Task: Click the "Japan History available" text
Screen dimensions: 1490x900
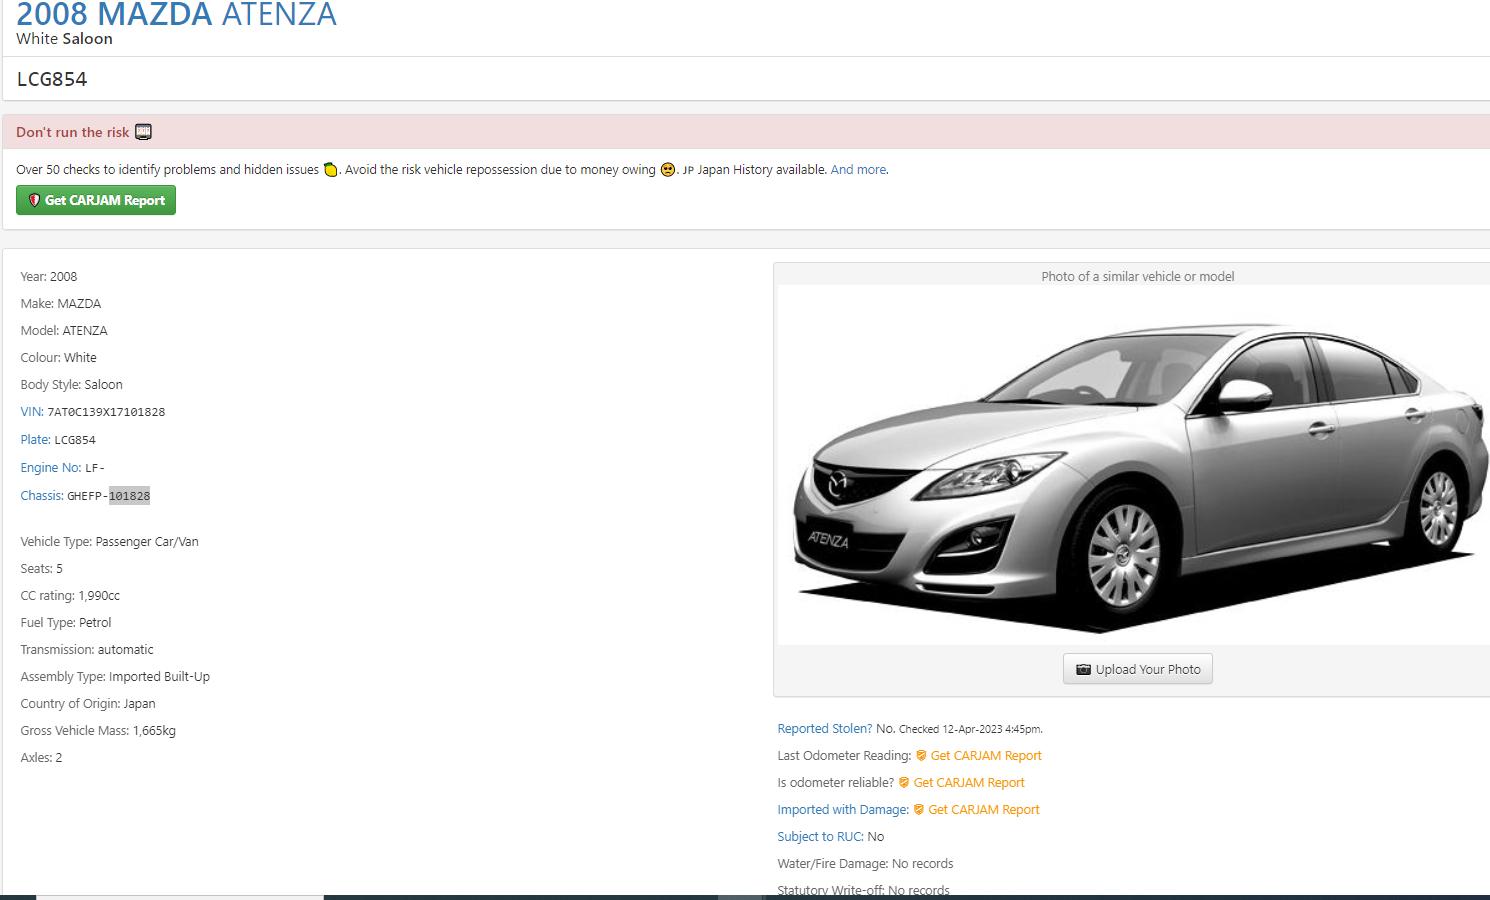Action: point(761,170)
